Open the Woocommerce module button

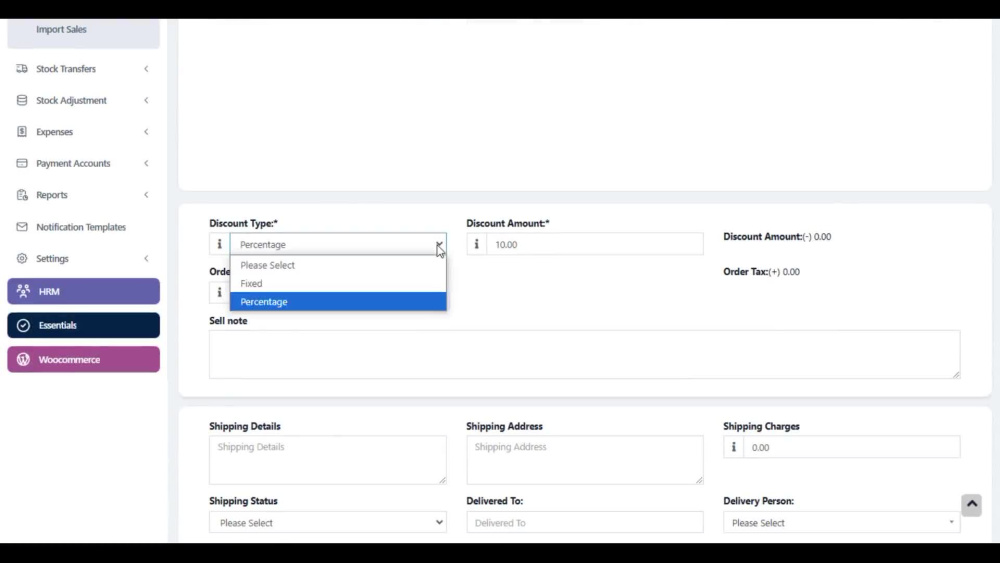click(84, 359)
